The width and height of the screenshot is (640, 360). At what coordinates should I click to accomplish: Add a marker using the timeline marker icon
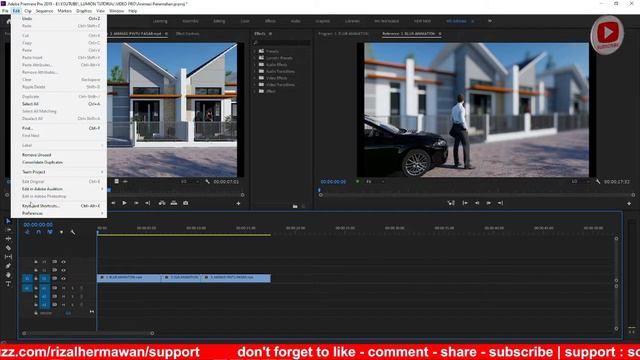(x=61, y=232)
